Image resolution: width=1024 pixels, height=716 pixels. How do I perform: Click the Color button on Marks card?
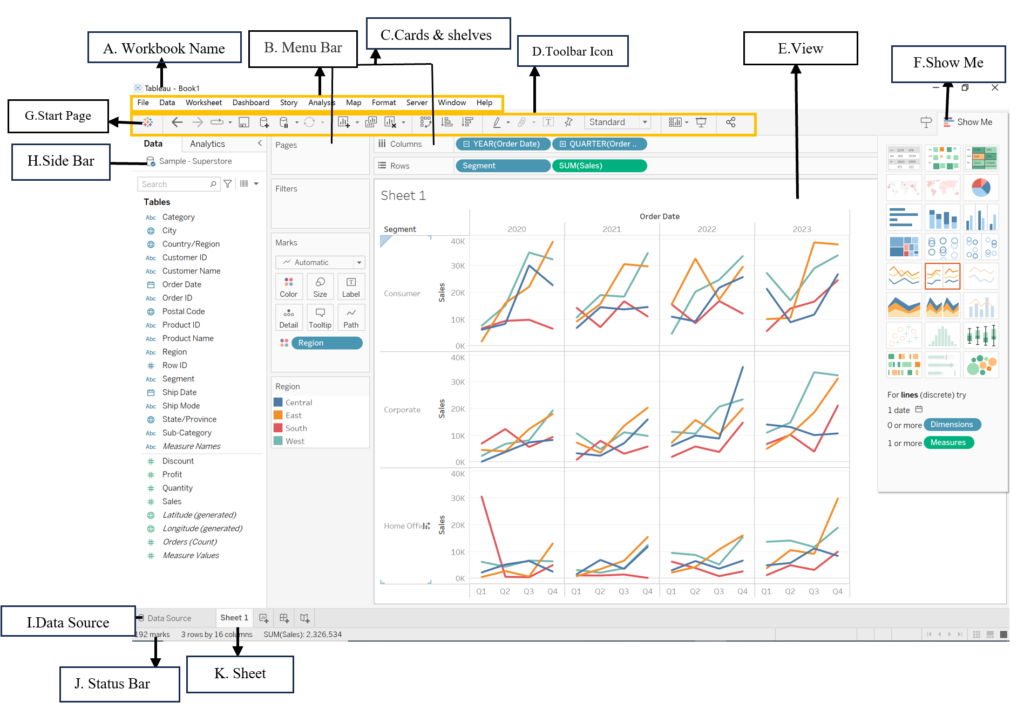click(289, 287)
